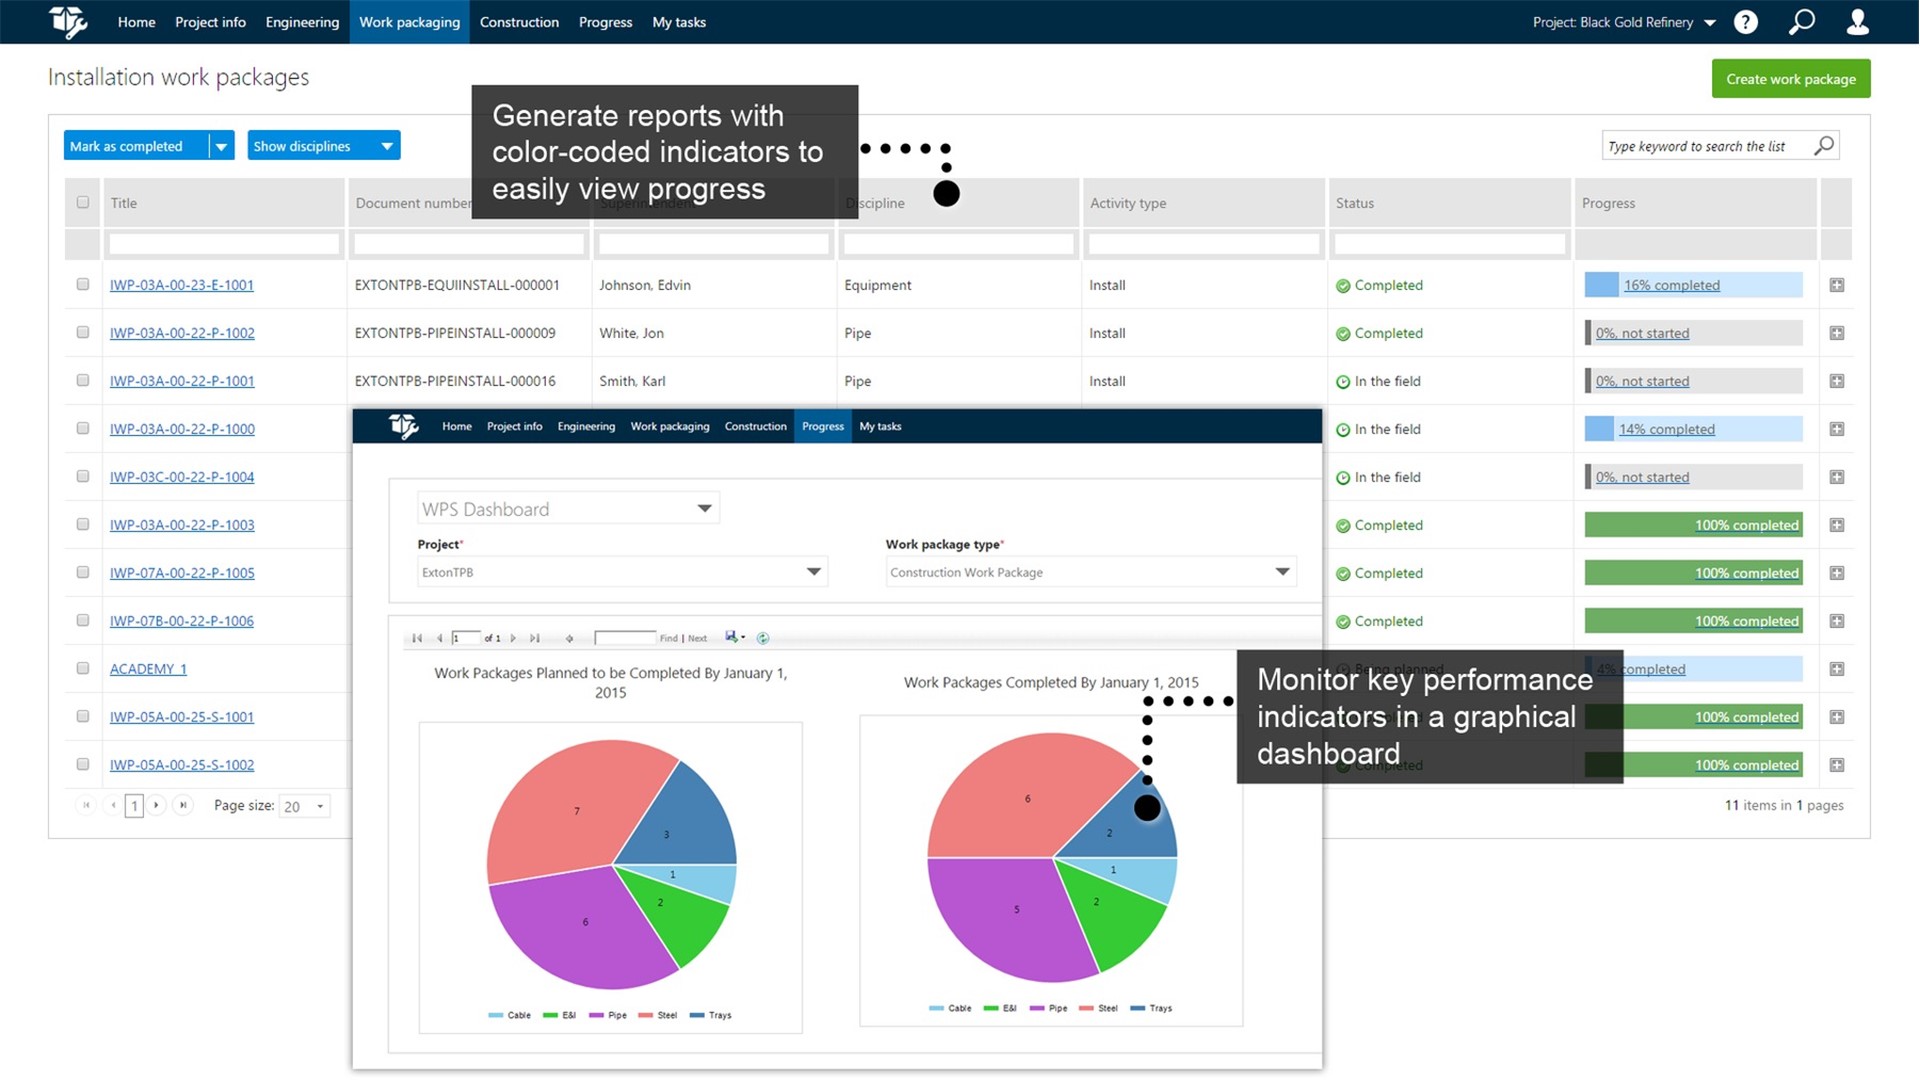
Task: Open the help question mark icon
Action: click(x=1745, y=22)
